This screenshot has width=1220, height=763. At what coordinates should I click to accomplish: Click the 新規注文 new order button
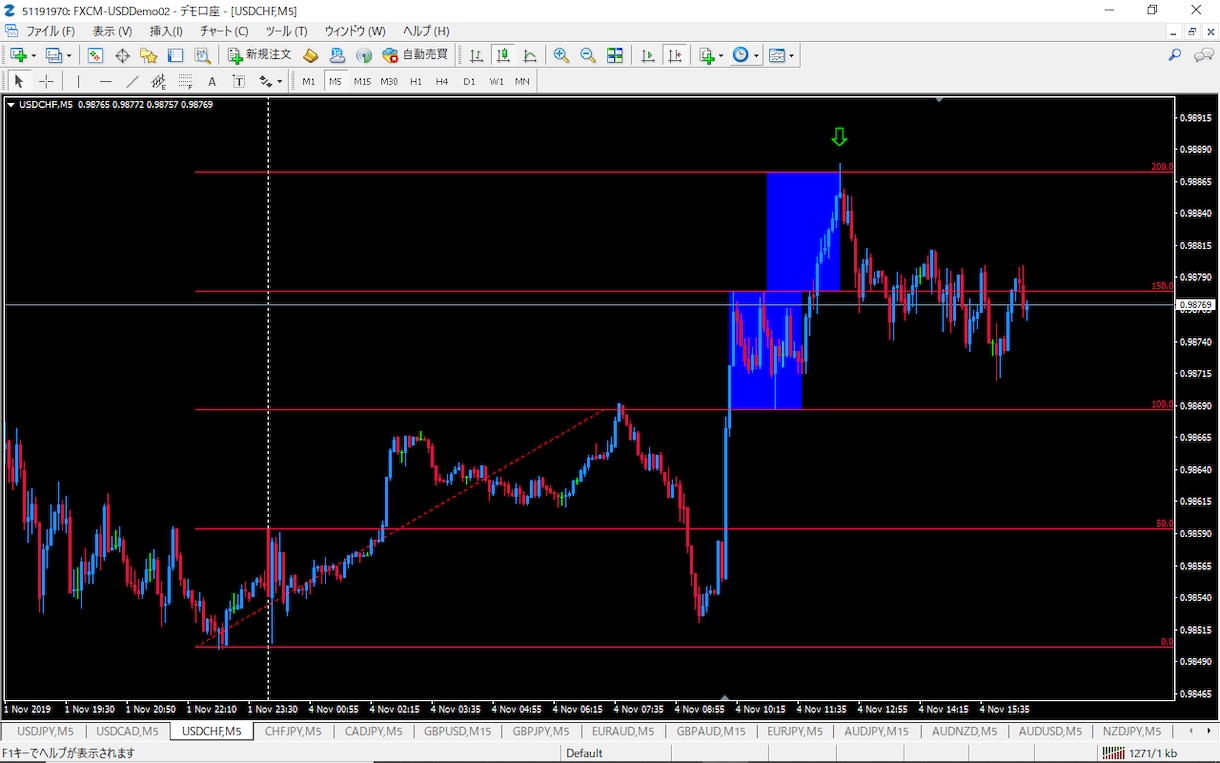tap(259, 56)
